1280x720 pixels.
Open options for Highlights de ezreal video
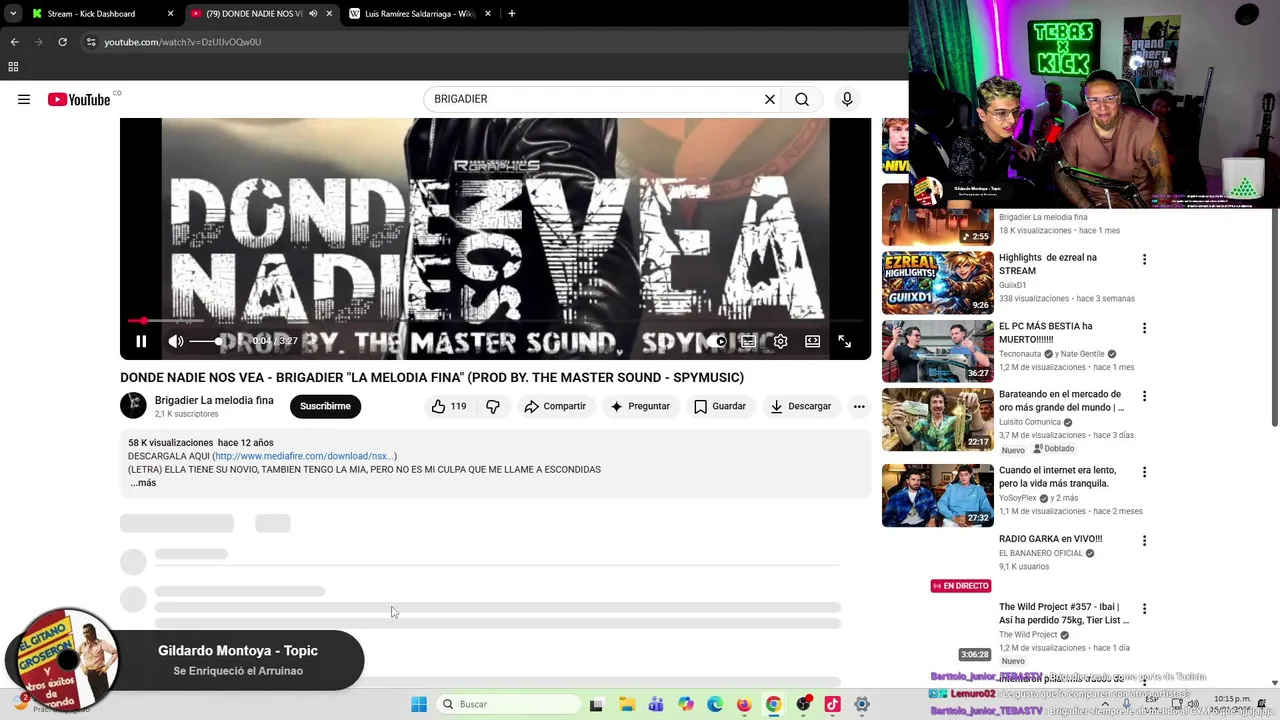[x=1144, y=259]
